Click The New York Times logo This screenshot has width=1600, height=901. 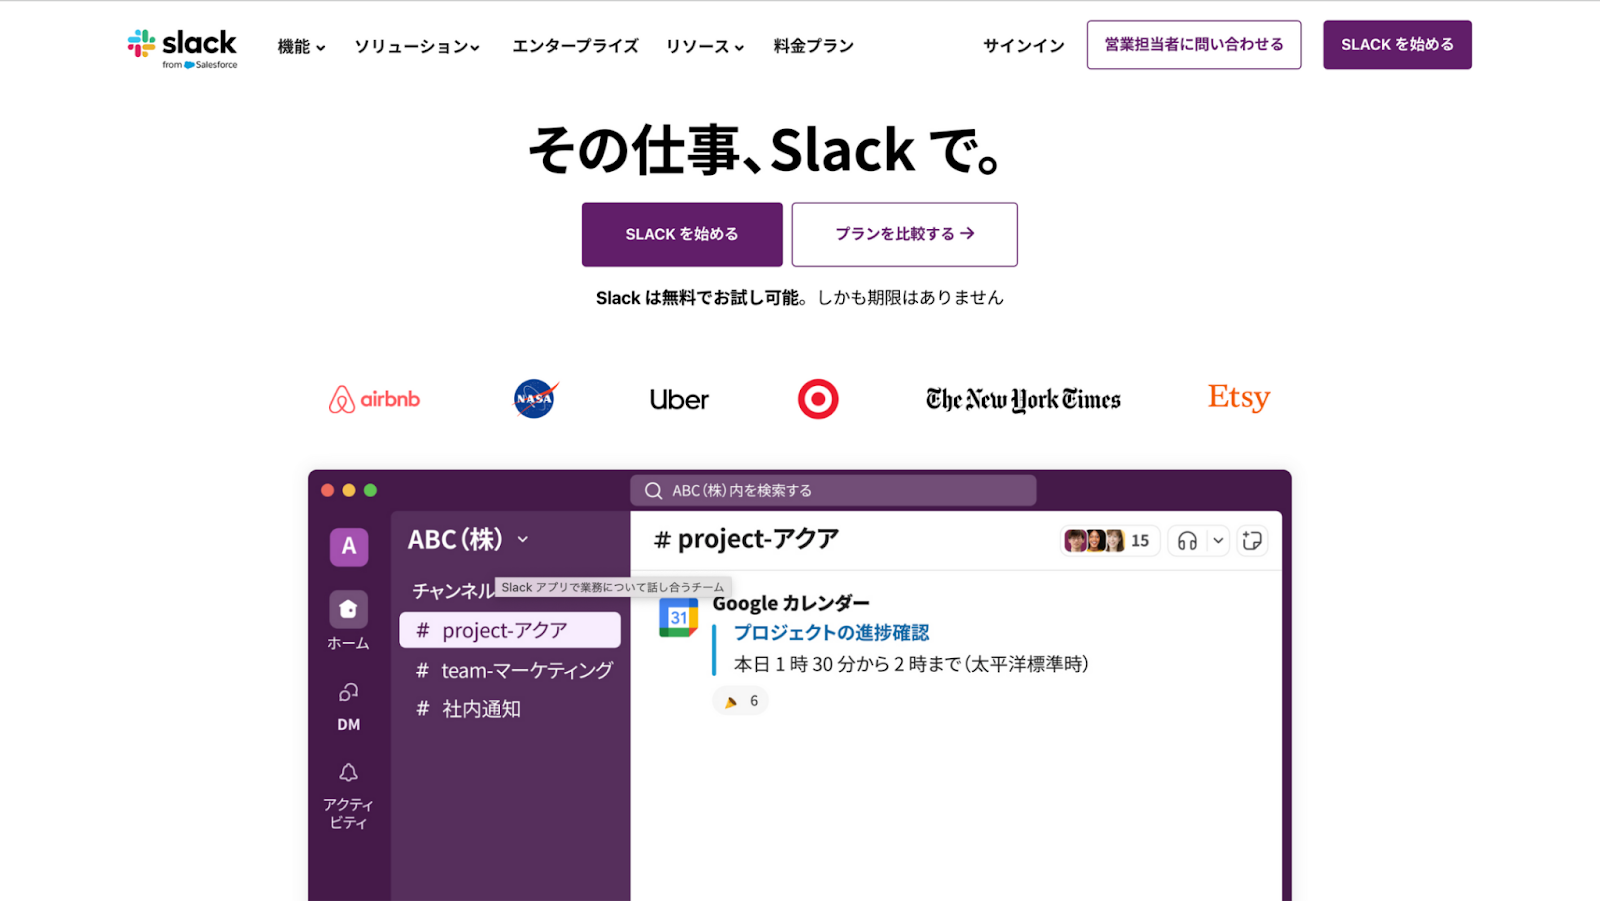(1023, 400)
